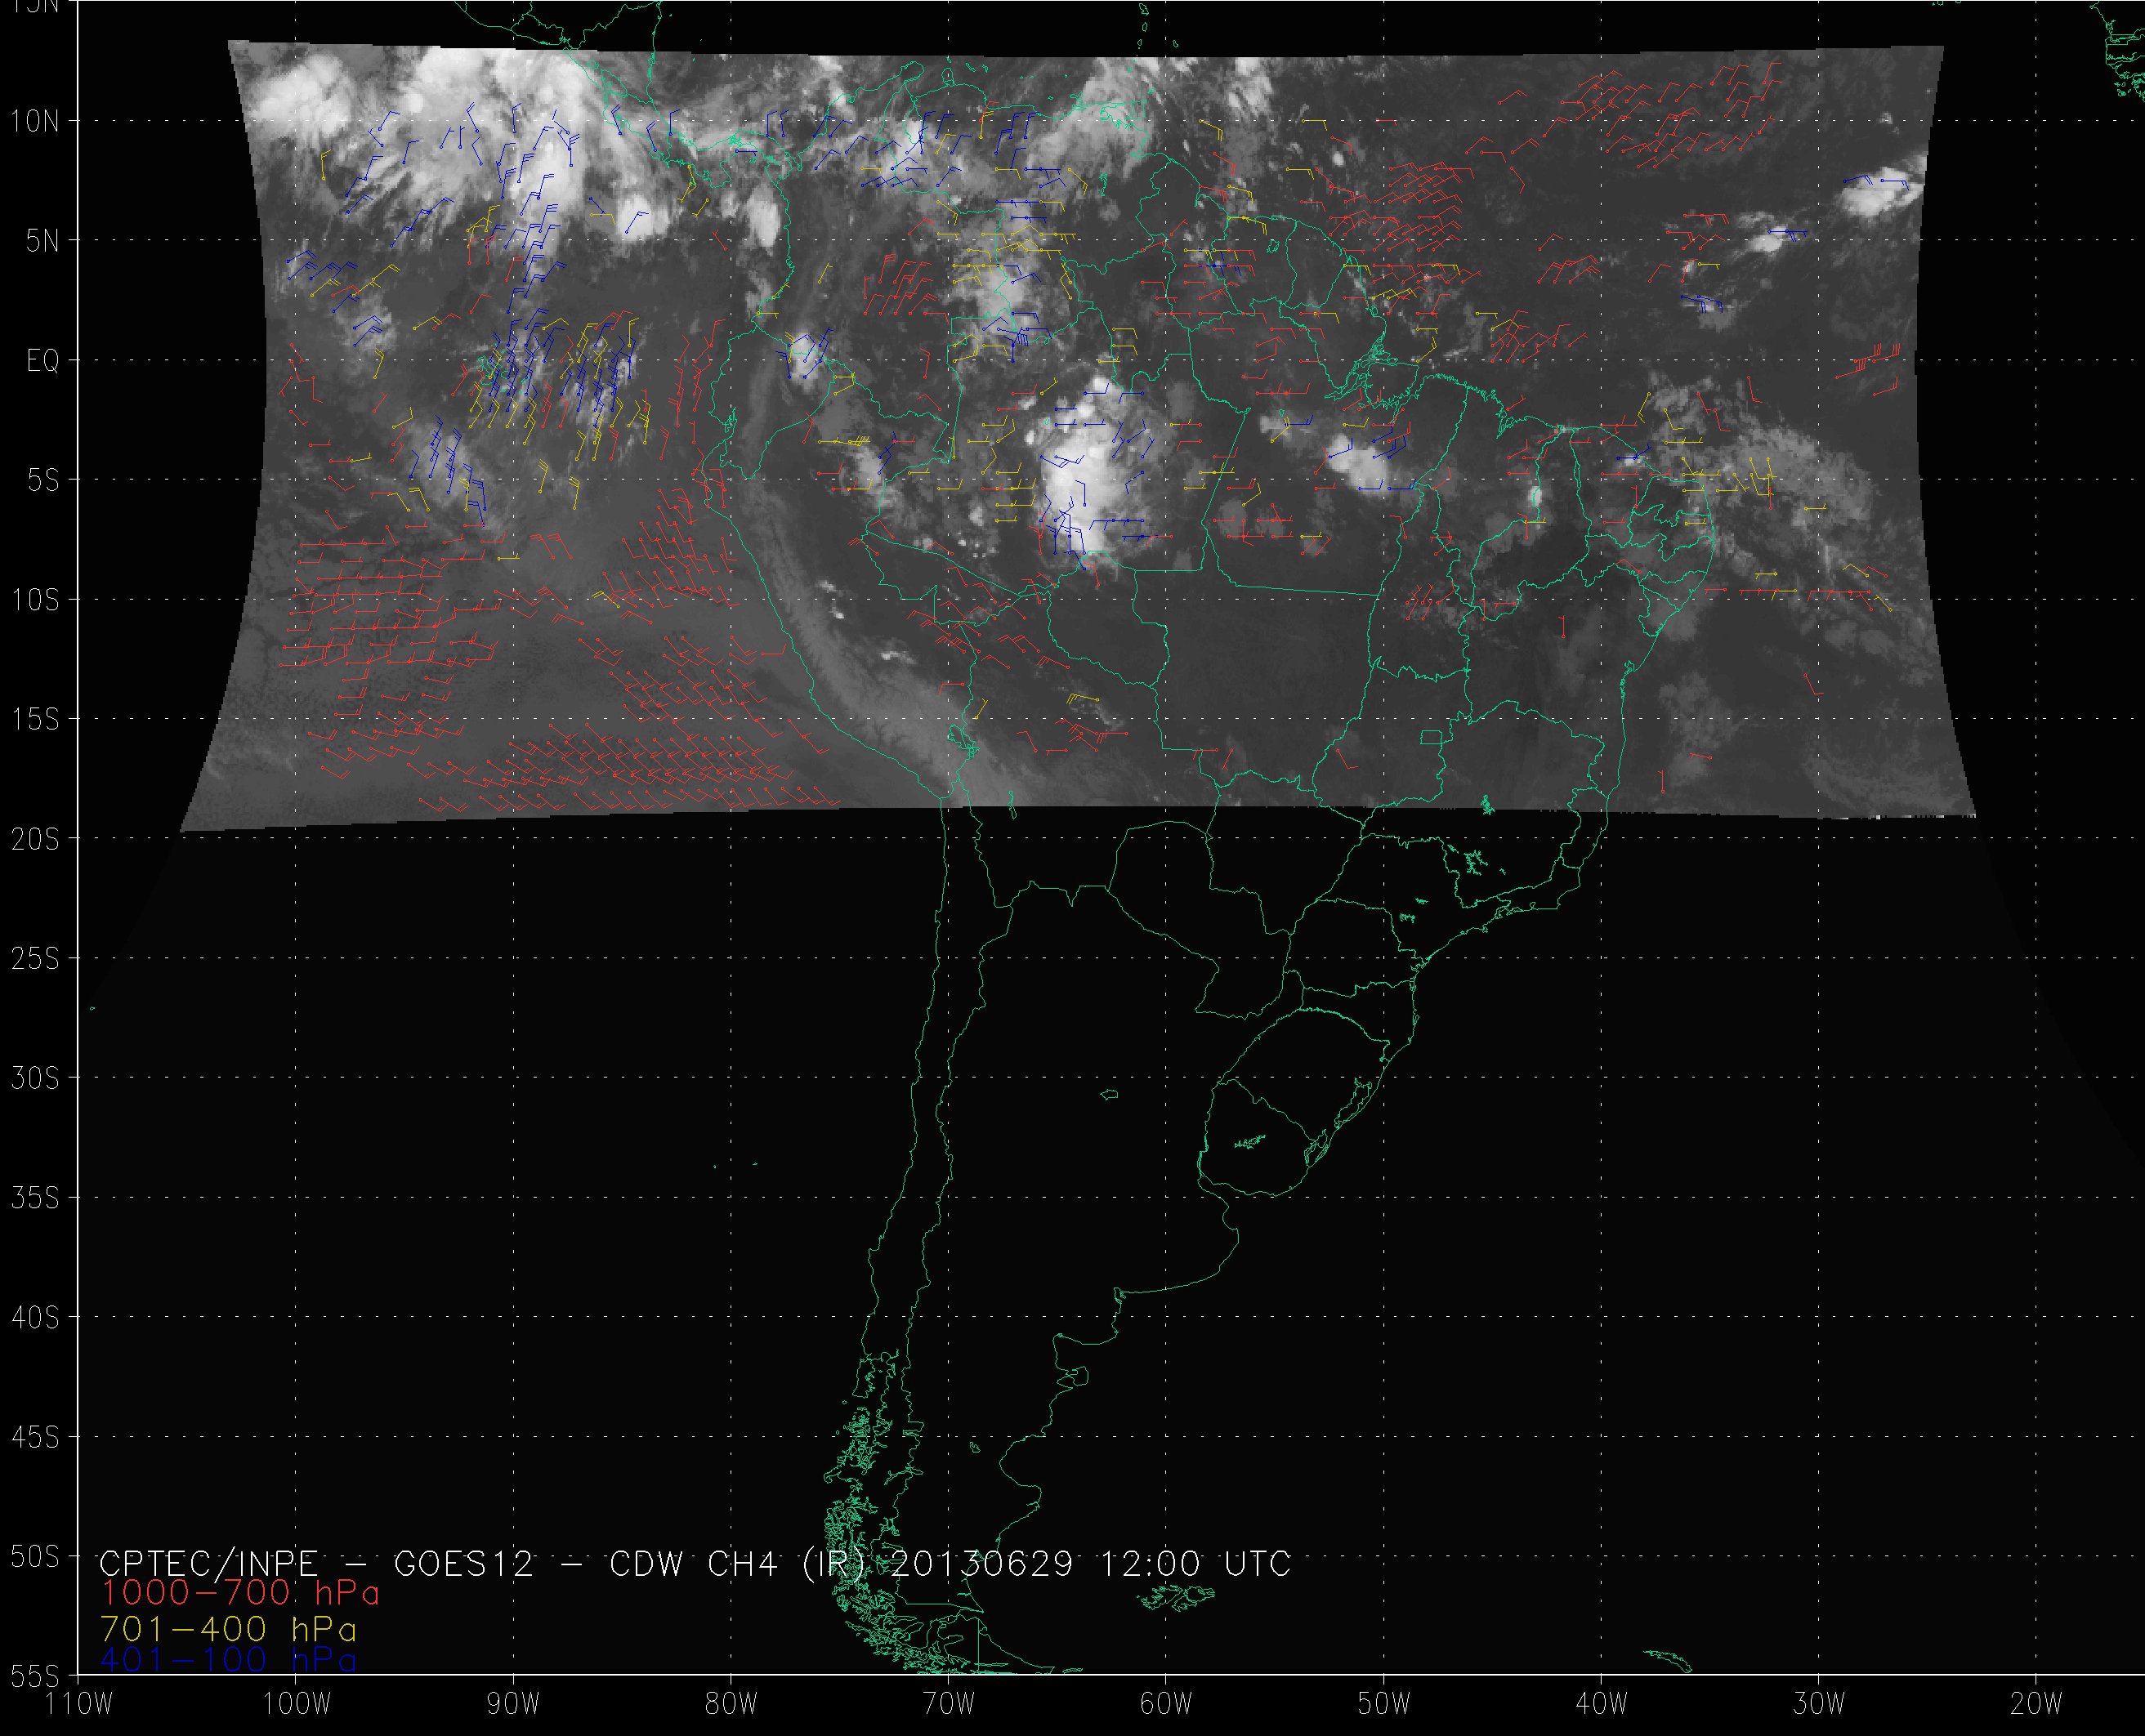2145x1736 pixels.
Task: Click the 40W longitude label
Action: [x=1602, y=1705]
